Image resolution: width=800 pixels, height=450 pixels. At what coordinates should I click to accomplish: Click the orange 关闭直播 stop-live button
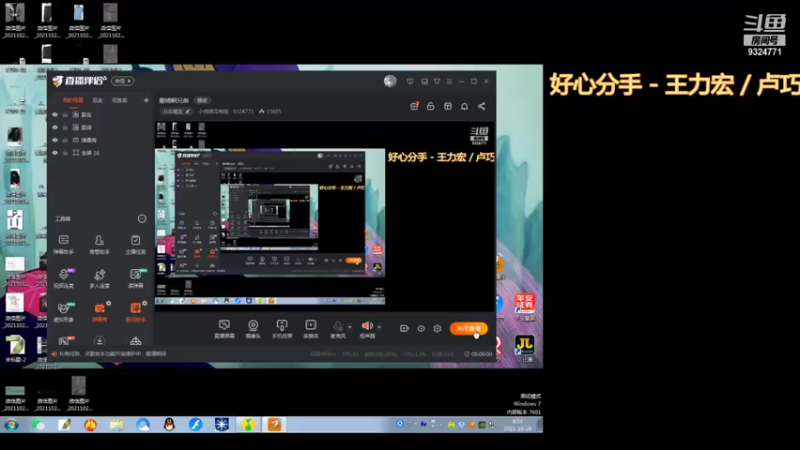click(468, 329)
